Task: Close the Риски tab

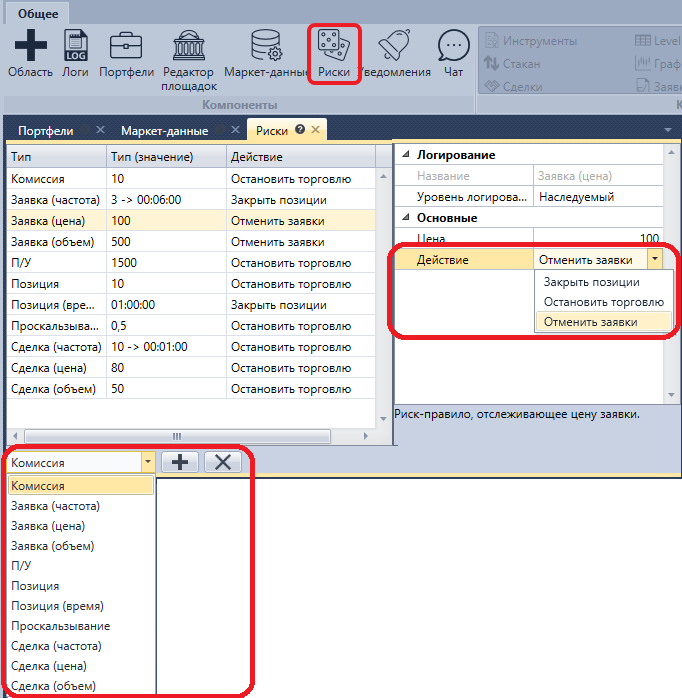Action: (315, 130)
